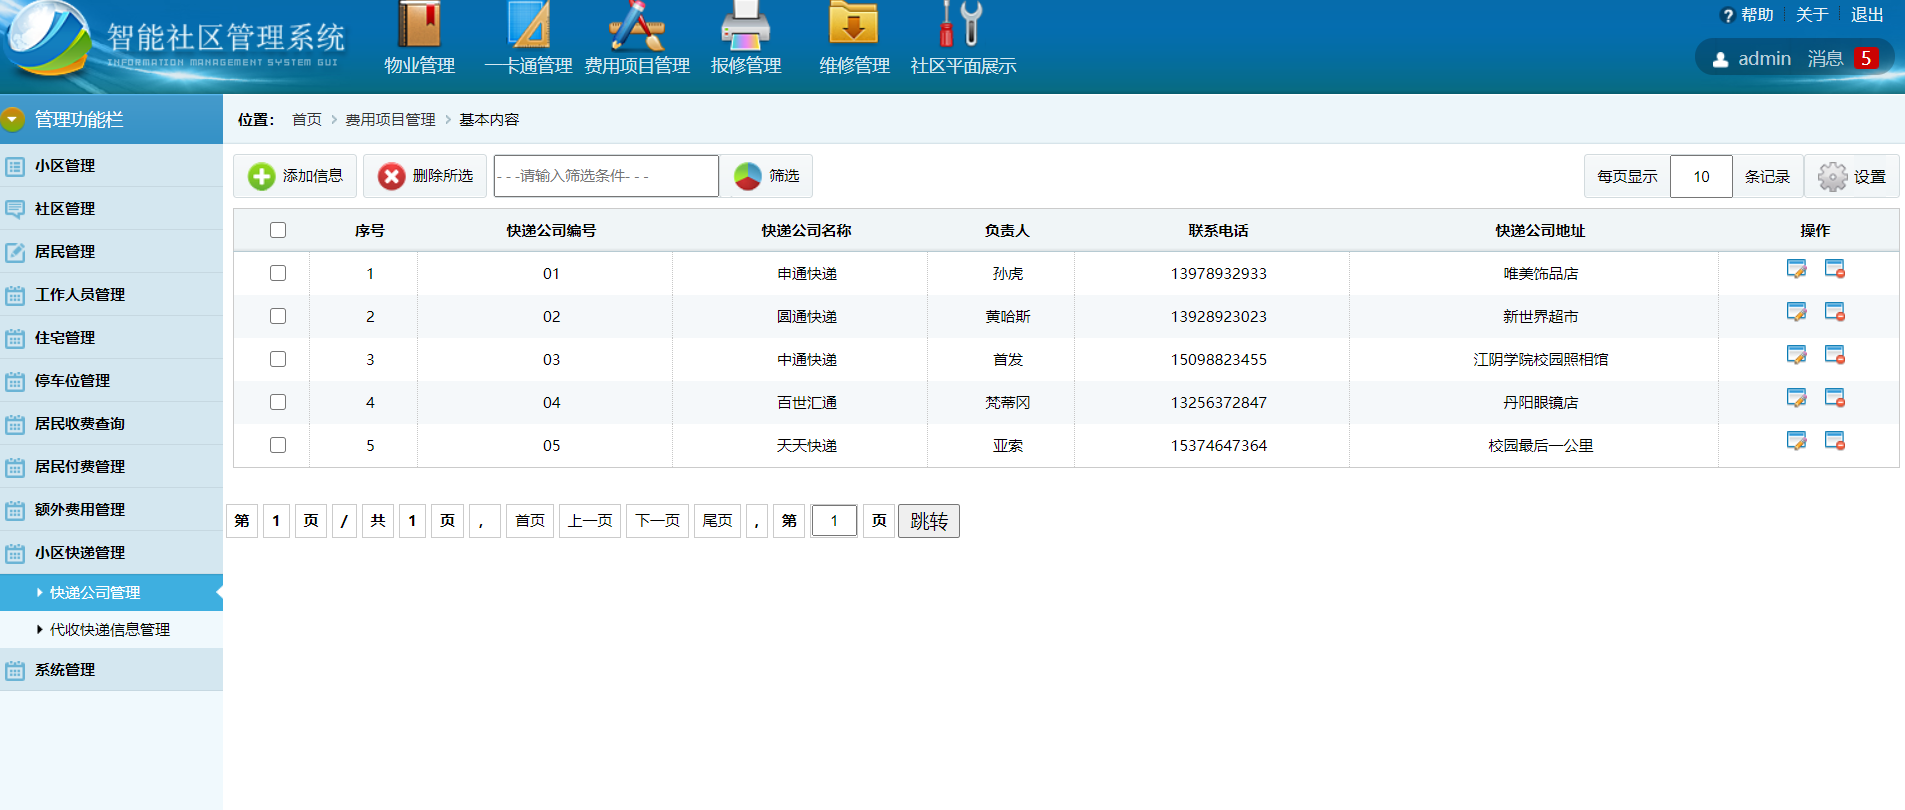Click edit icon for 天天快递 row
The image size is (1905, 810).
pyautogui.click(x=1796, y=442)
